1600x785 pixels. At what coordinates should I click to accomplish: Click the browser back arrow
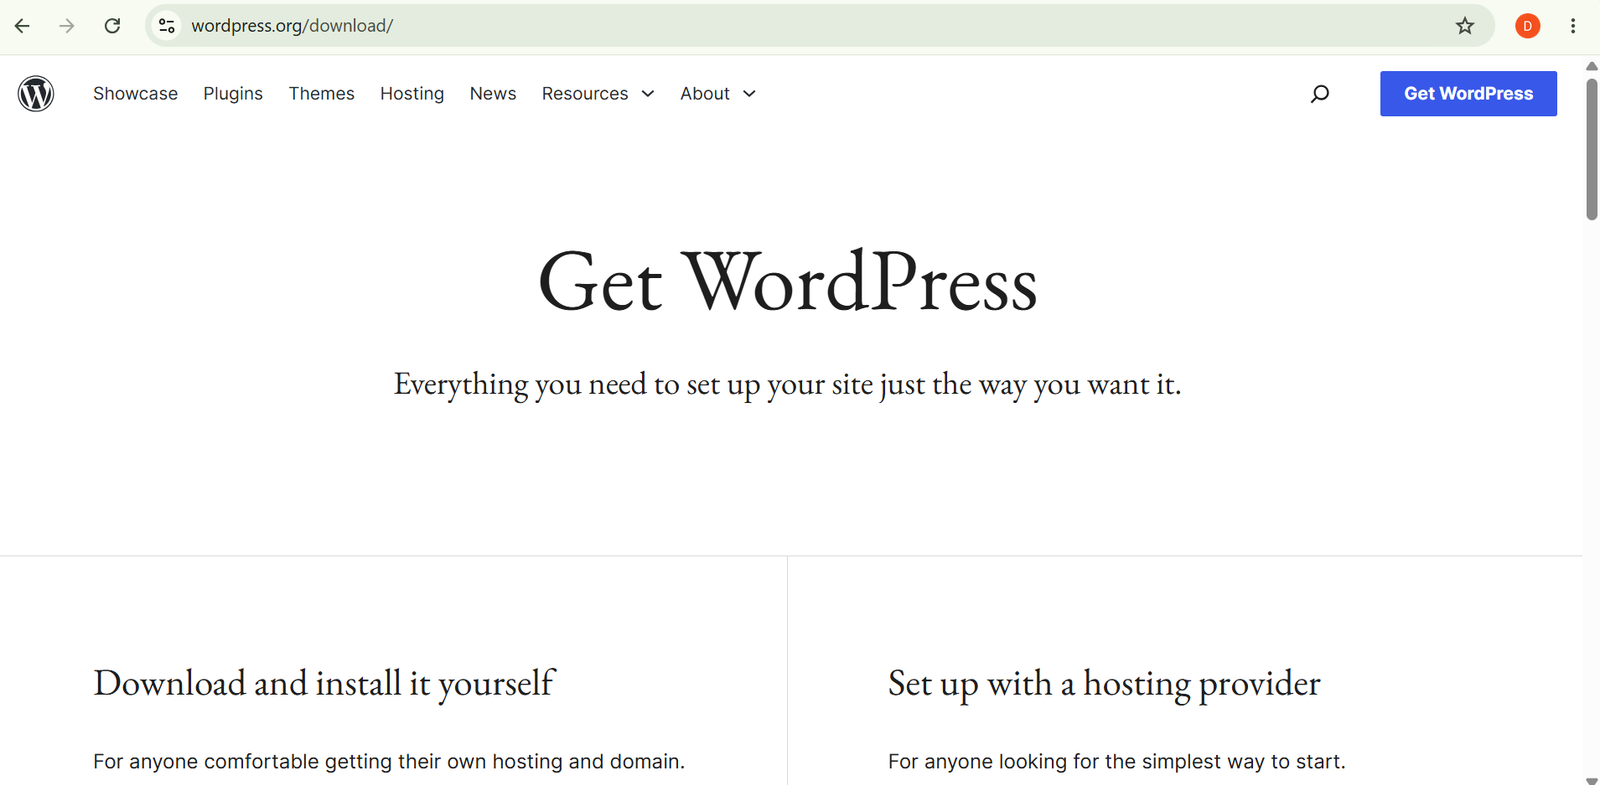point(22,26)
